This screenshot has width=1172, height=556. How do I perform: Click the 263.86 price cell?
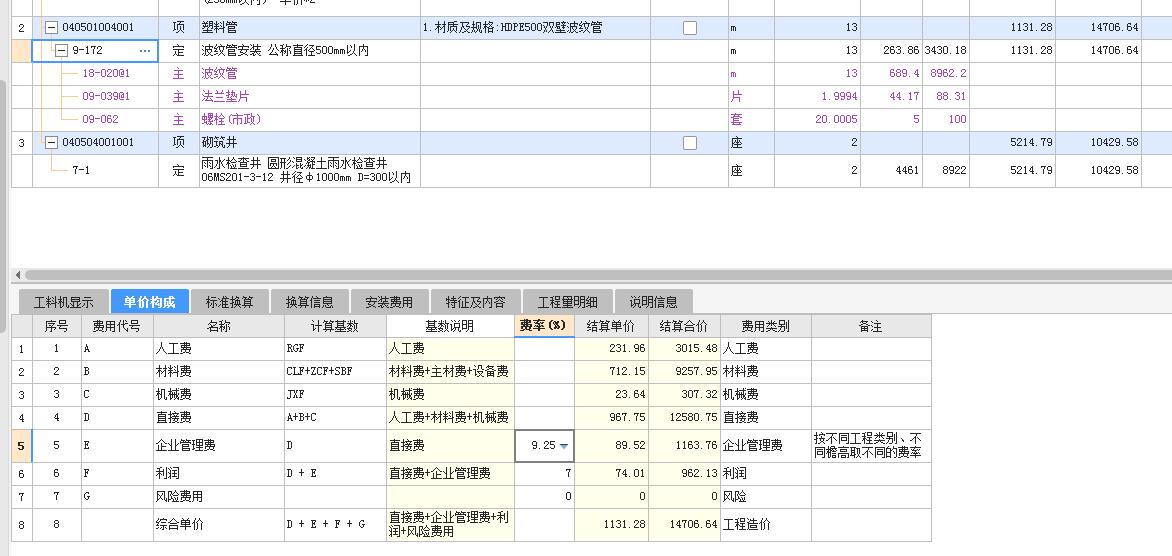click(891, 51)
